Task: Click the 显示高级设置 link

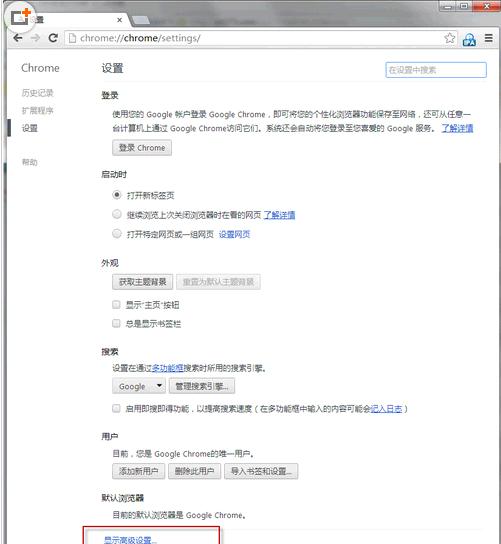Action: tap(130, 540)
